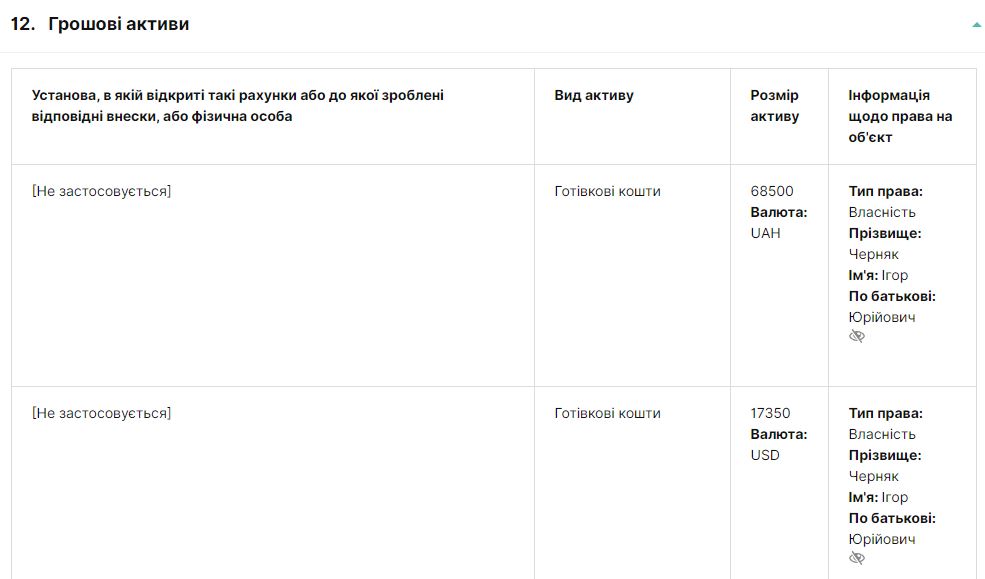Click the crossed-eye icon in the UAH row
The image size is (985, 579).
pos(857,337)
